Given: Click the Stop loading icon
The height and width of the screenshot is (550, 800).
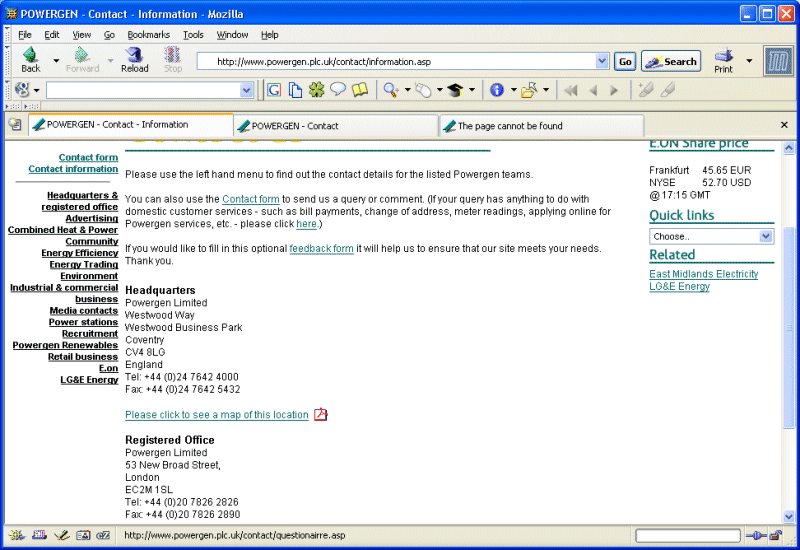Looking at the screenshot, I should click(x=172, y=60).
